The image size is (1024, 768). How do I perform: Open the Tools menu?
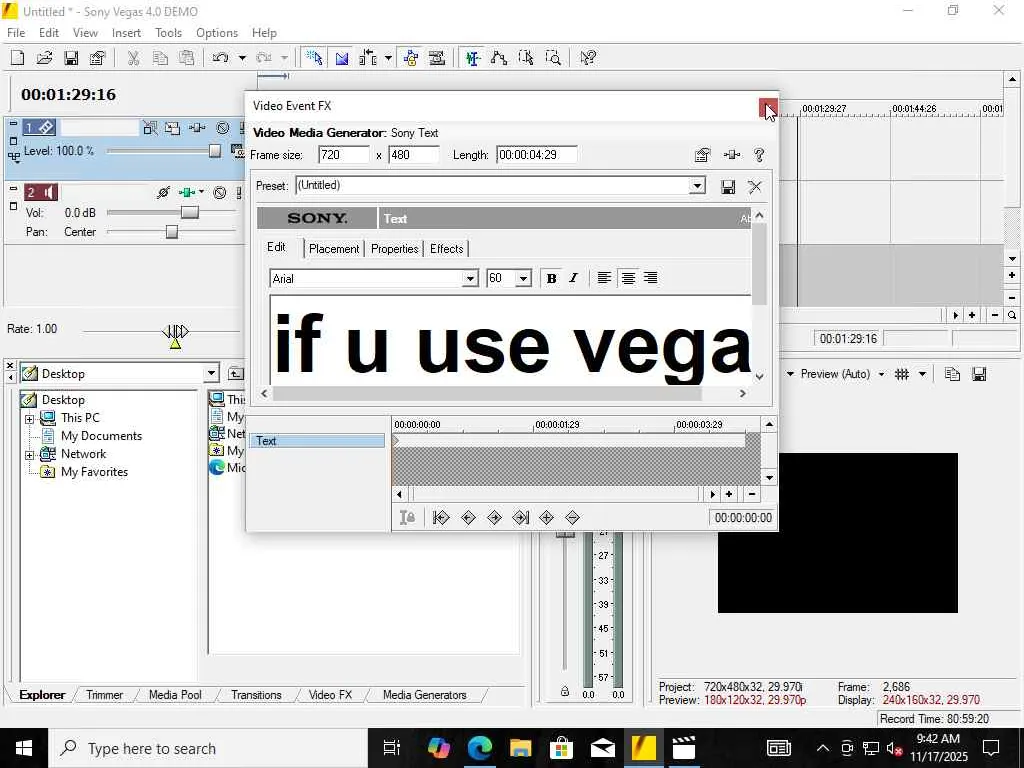pos(168,33)
